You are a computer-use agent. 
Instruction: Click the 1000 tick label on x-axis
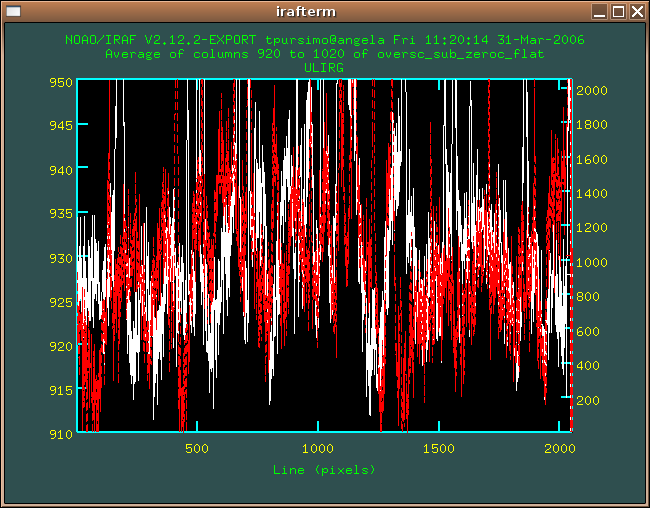(x=318, y=449)
